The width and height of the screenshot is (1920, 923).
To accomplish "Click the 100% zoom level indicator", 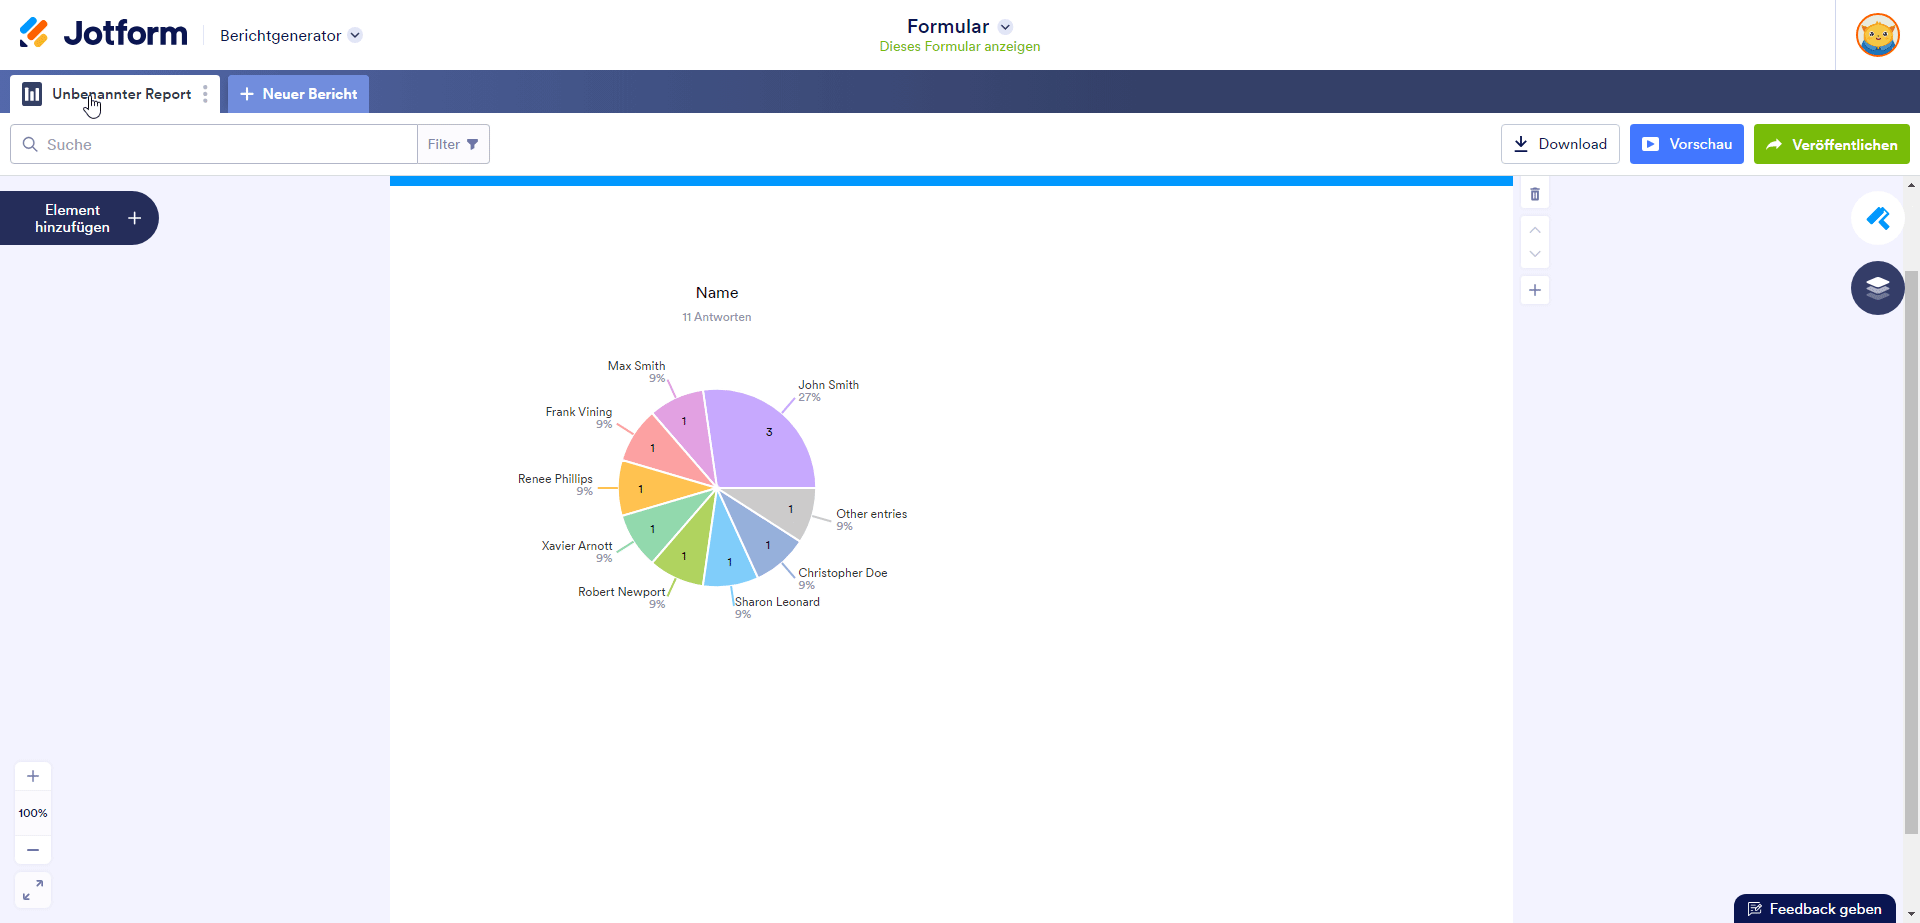I will click(33, 813).
